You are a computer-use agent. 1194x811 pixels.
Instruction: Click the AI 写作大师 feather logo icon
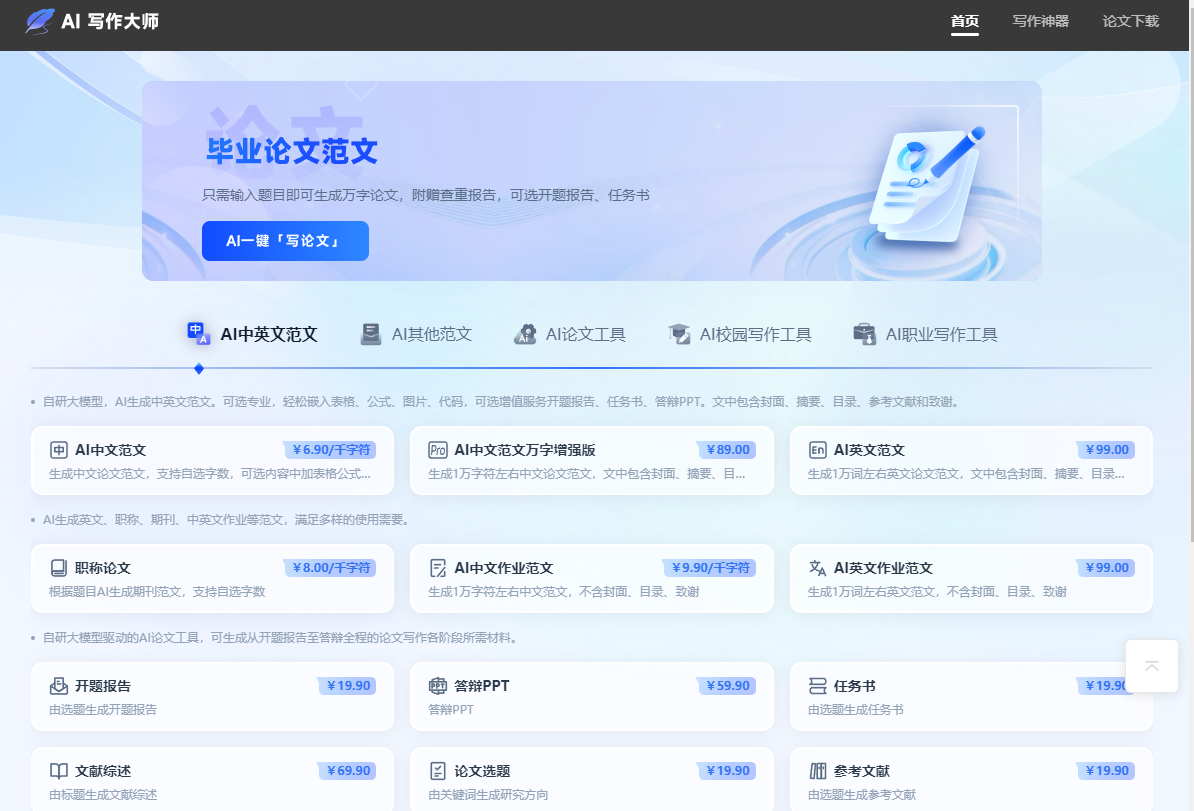tap(40, 21)
